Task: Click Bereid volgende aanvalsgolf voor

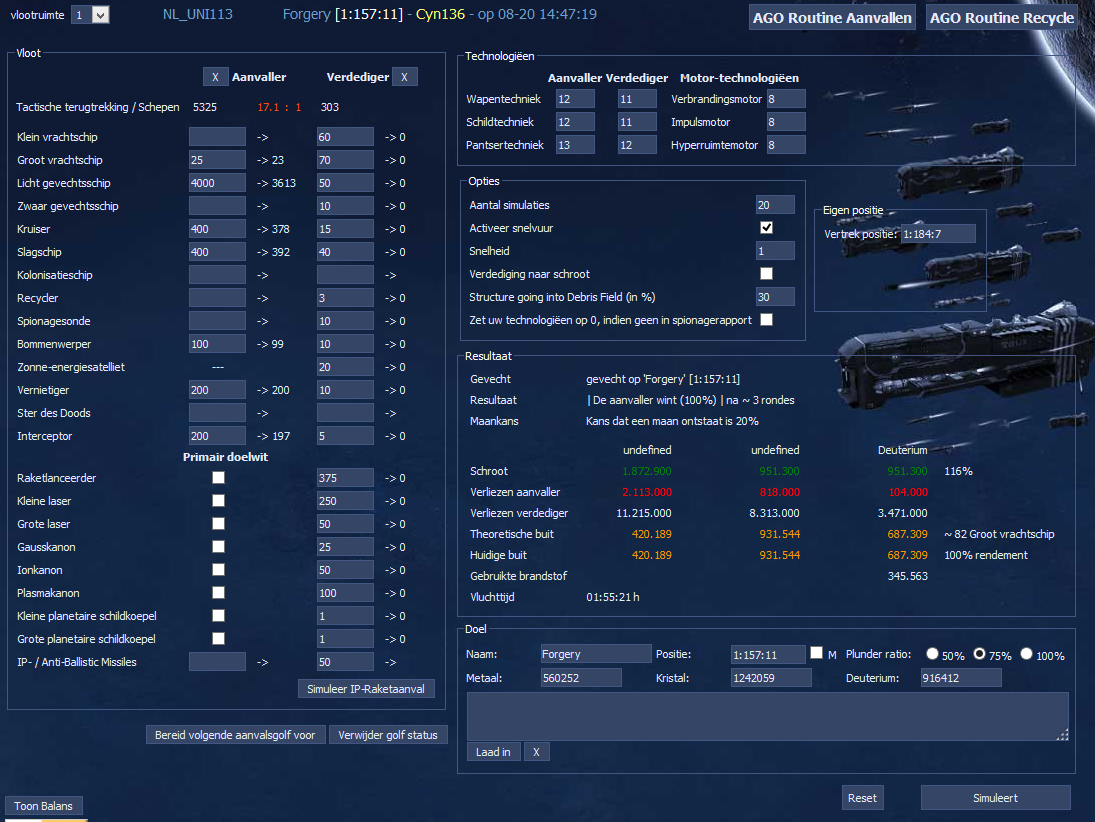Action: pyautogui.click(x=235, y=735)
